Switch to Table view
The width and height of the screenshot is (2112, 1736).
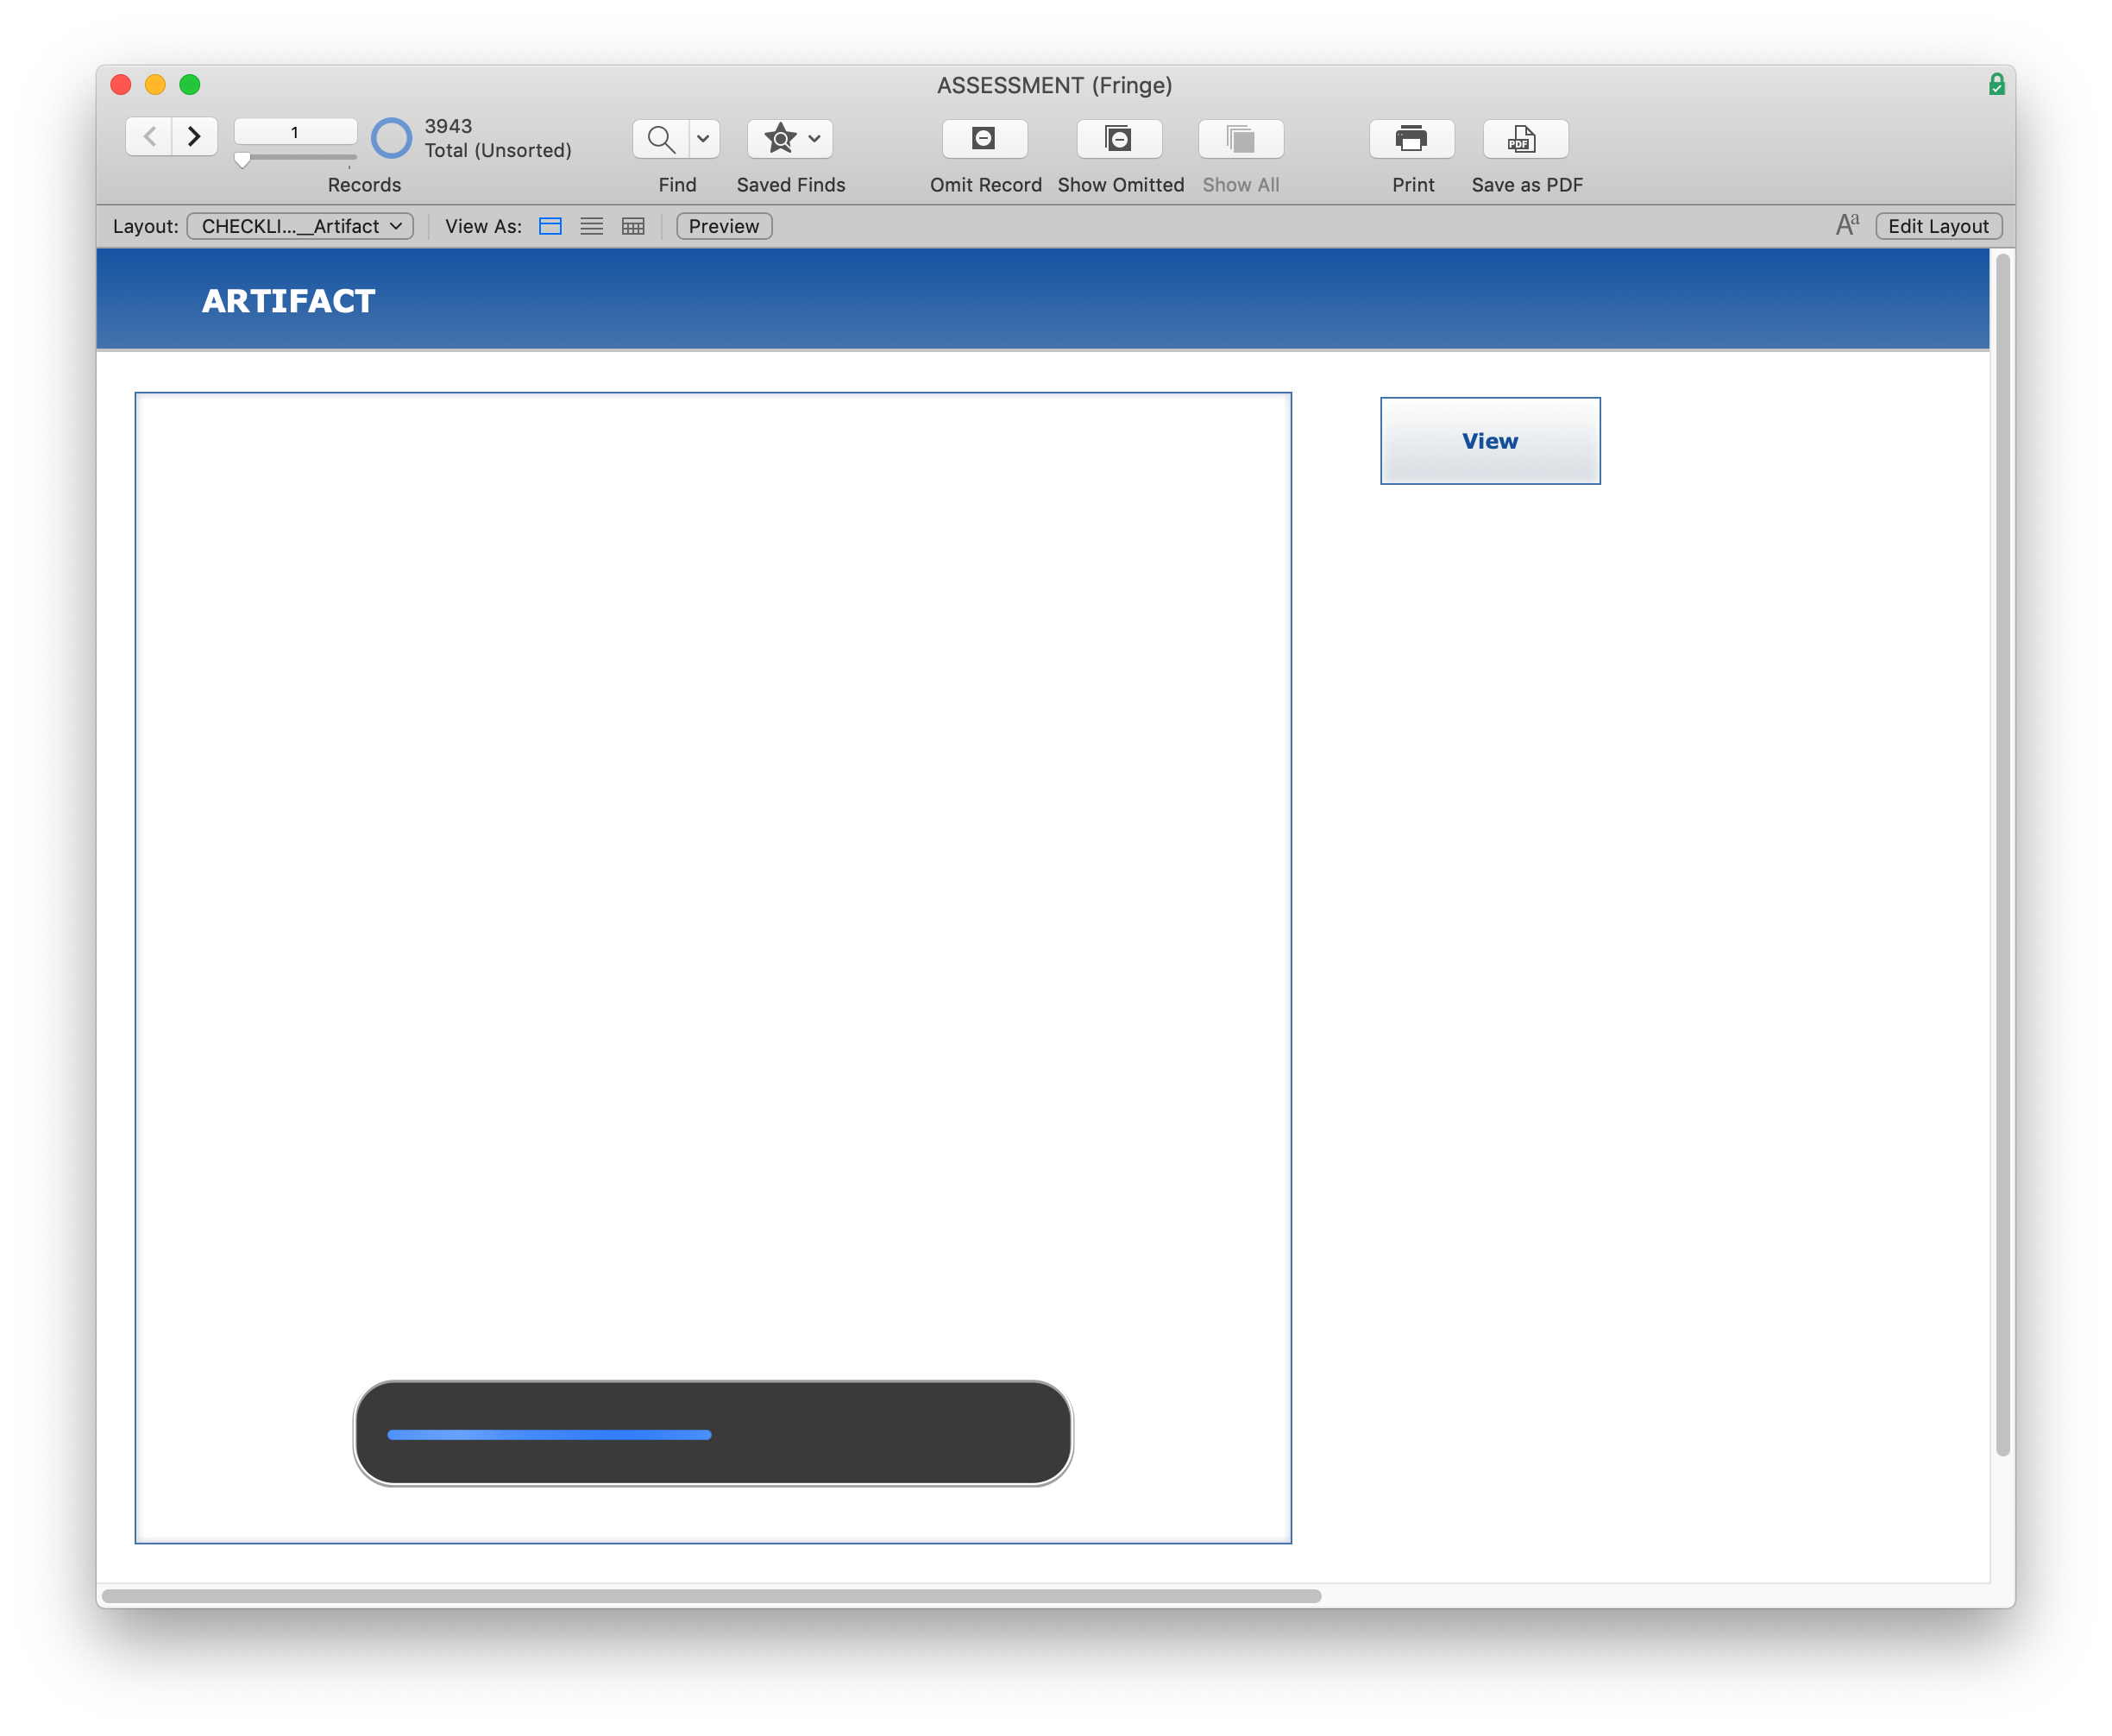[633, 226]
